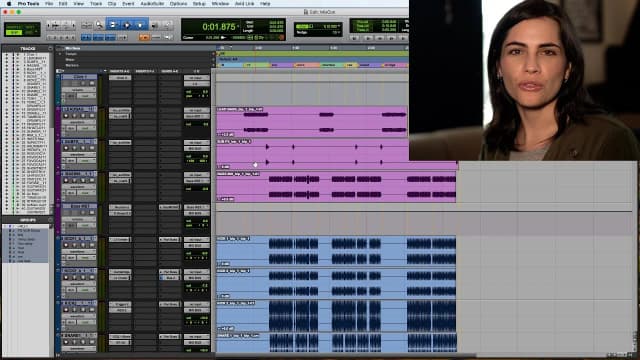Click first insert slot on first purple track
This screenshot has width=640, height=360.
click(x=120, y=110)
